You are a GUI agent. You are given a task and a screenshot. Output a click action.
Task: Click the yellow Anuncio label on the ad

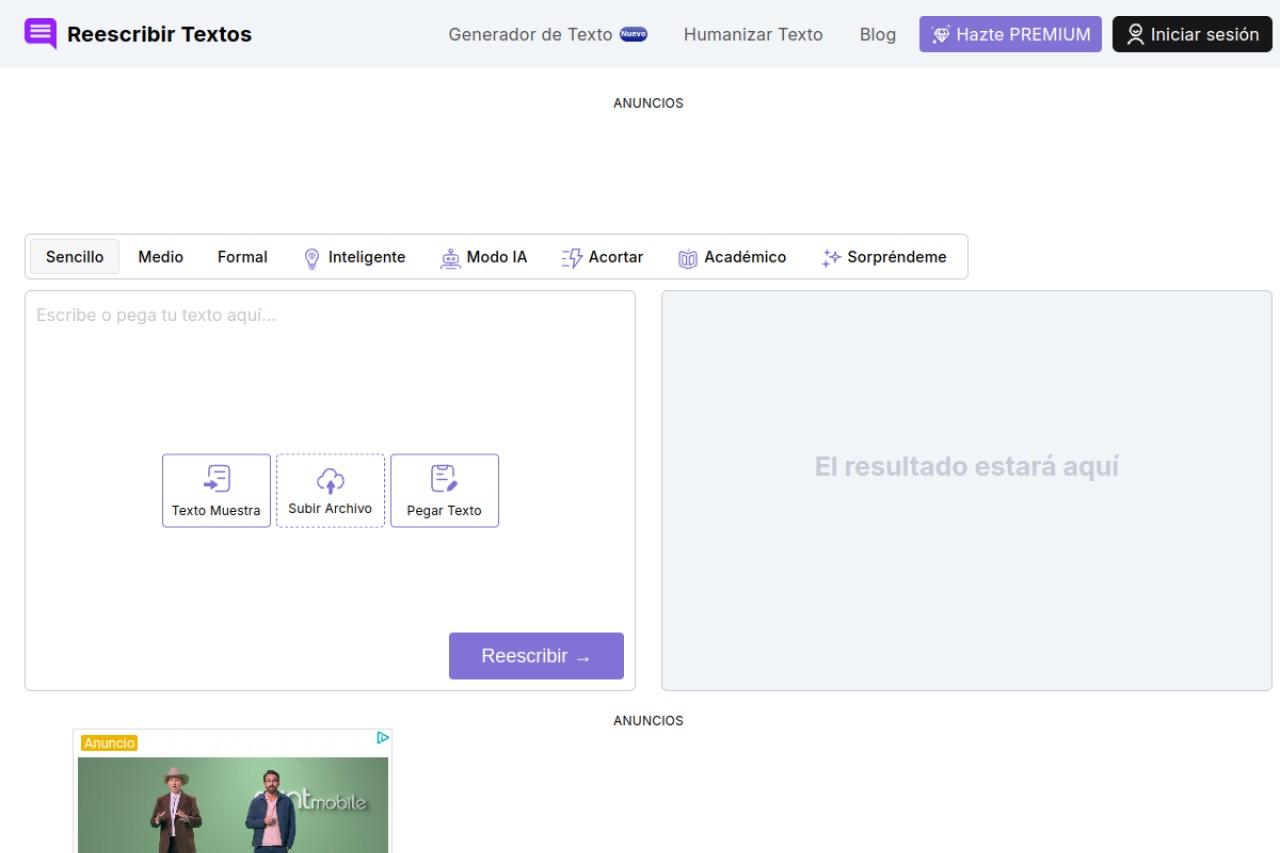pos(110,743)
